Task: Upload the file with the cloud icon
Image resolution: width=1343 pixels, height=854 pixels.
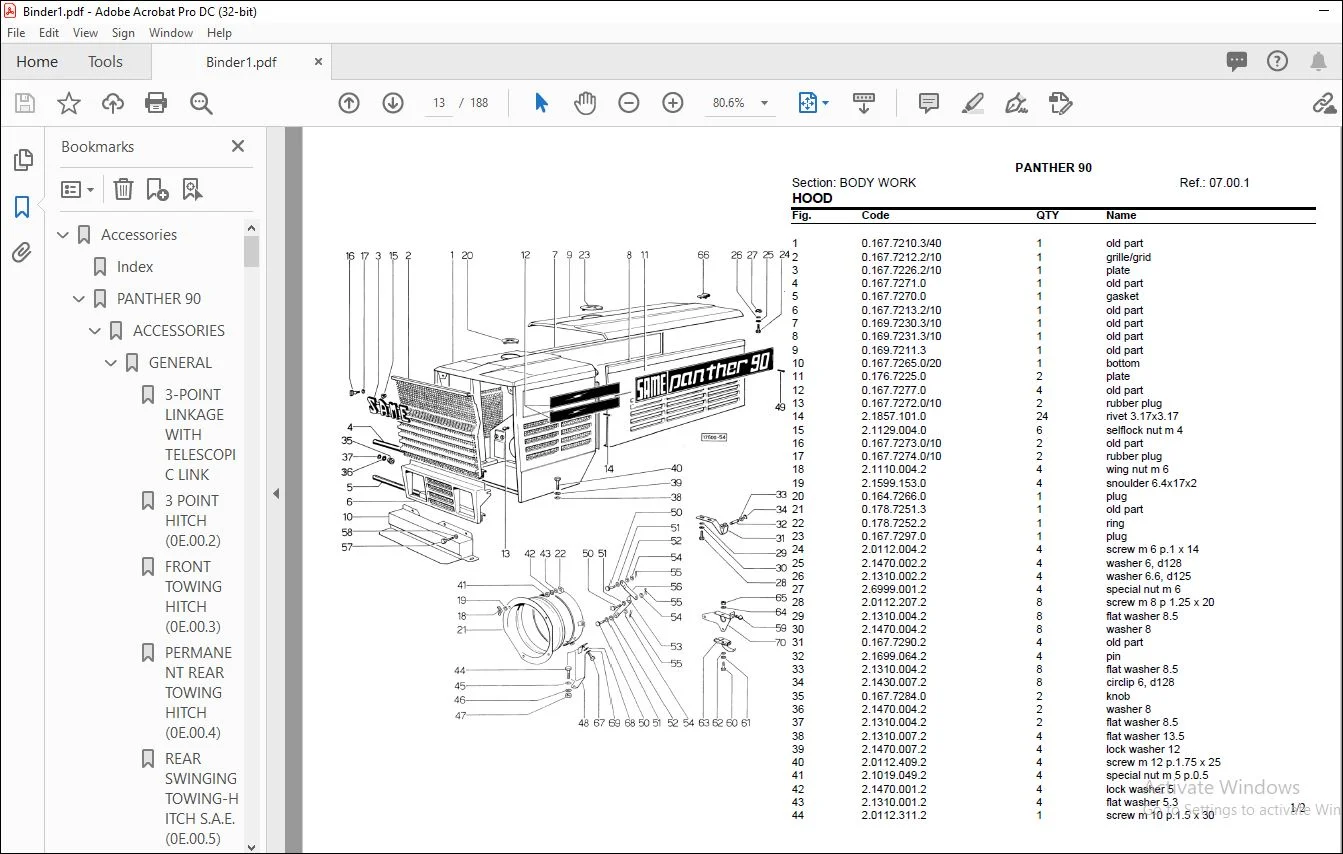Action: 113,103
